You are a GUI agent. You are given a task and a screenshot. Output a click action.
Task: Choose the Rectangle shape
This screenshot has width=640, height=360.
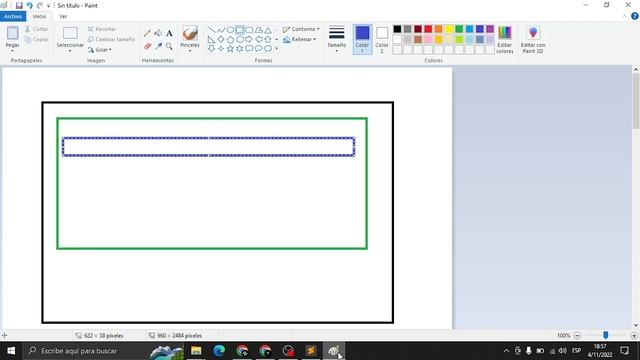(240, 30)
